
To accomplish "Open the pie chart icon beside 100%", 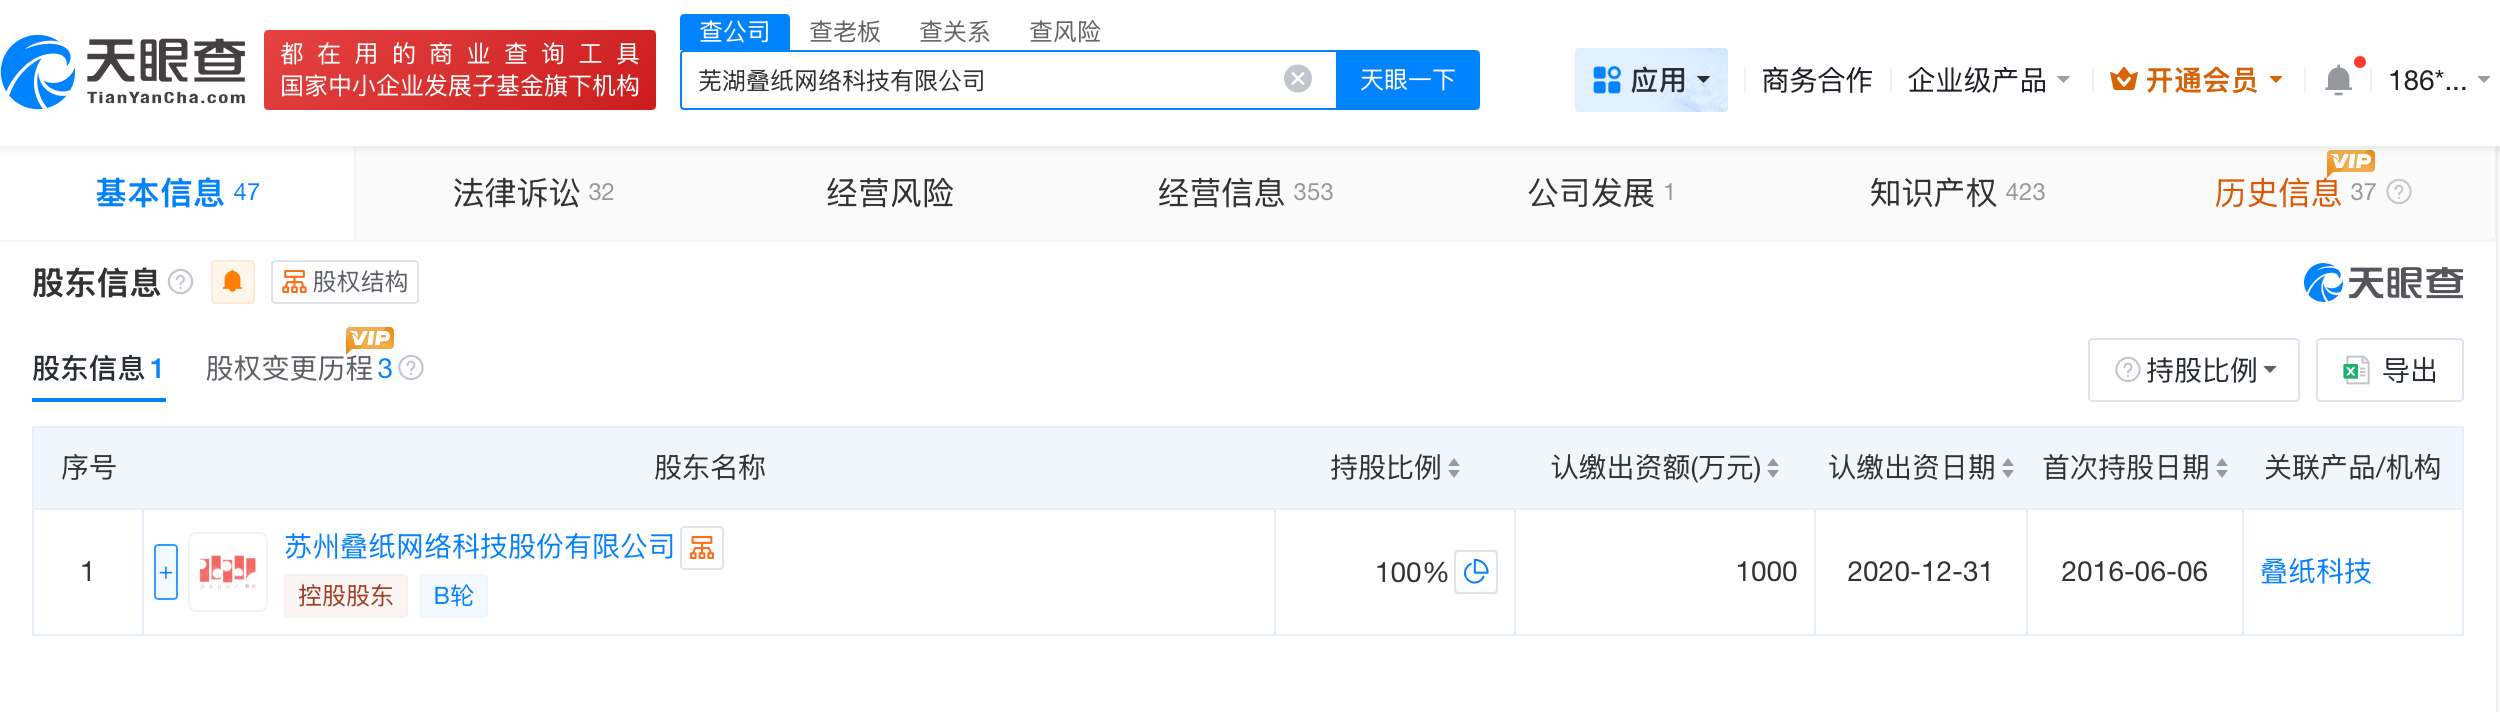I will (x=1475, y=572).
